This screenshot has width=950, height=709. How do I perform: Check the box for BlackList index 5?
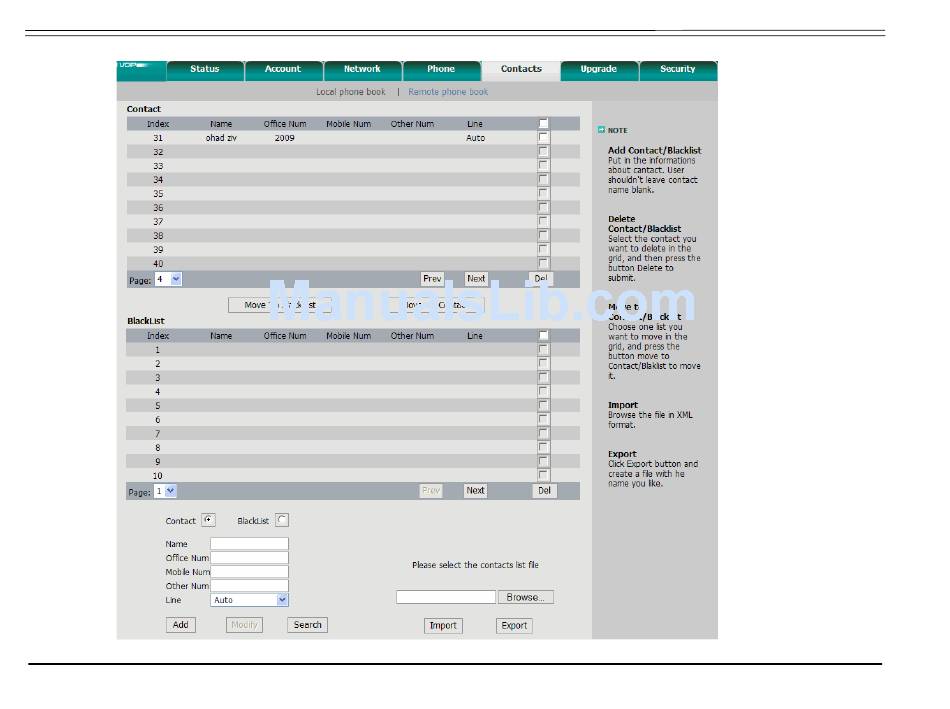click(543, 405)
